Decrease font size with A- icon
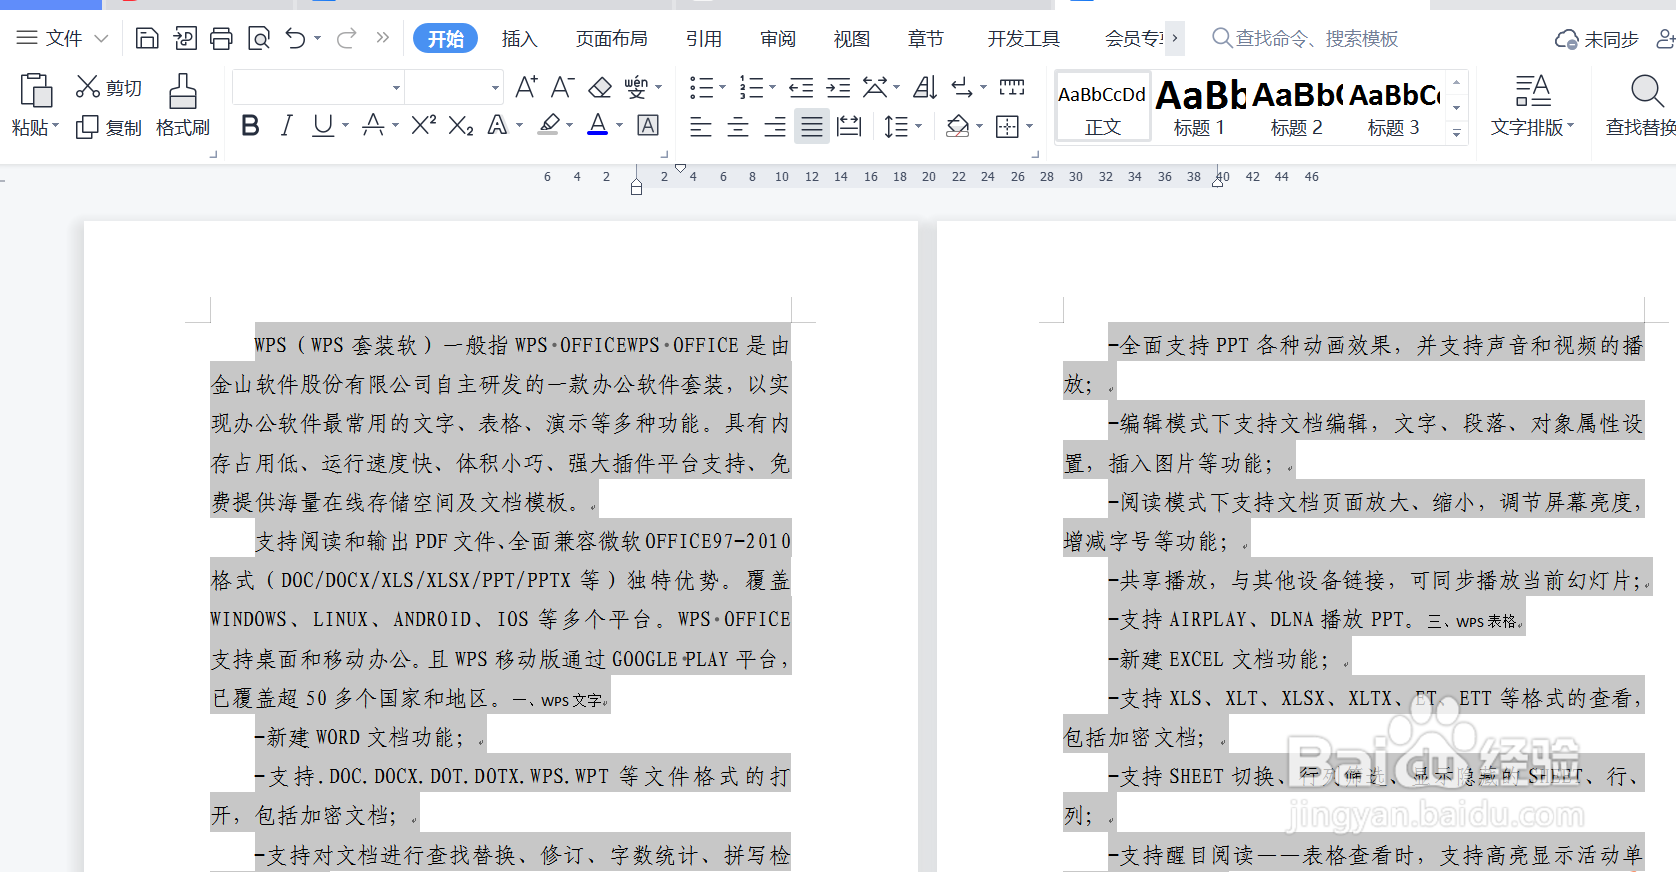1676x872 pixels. click(x=562, y=87)
